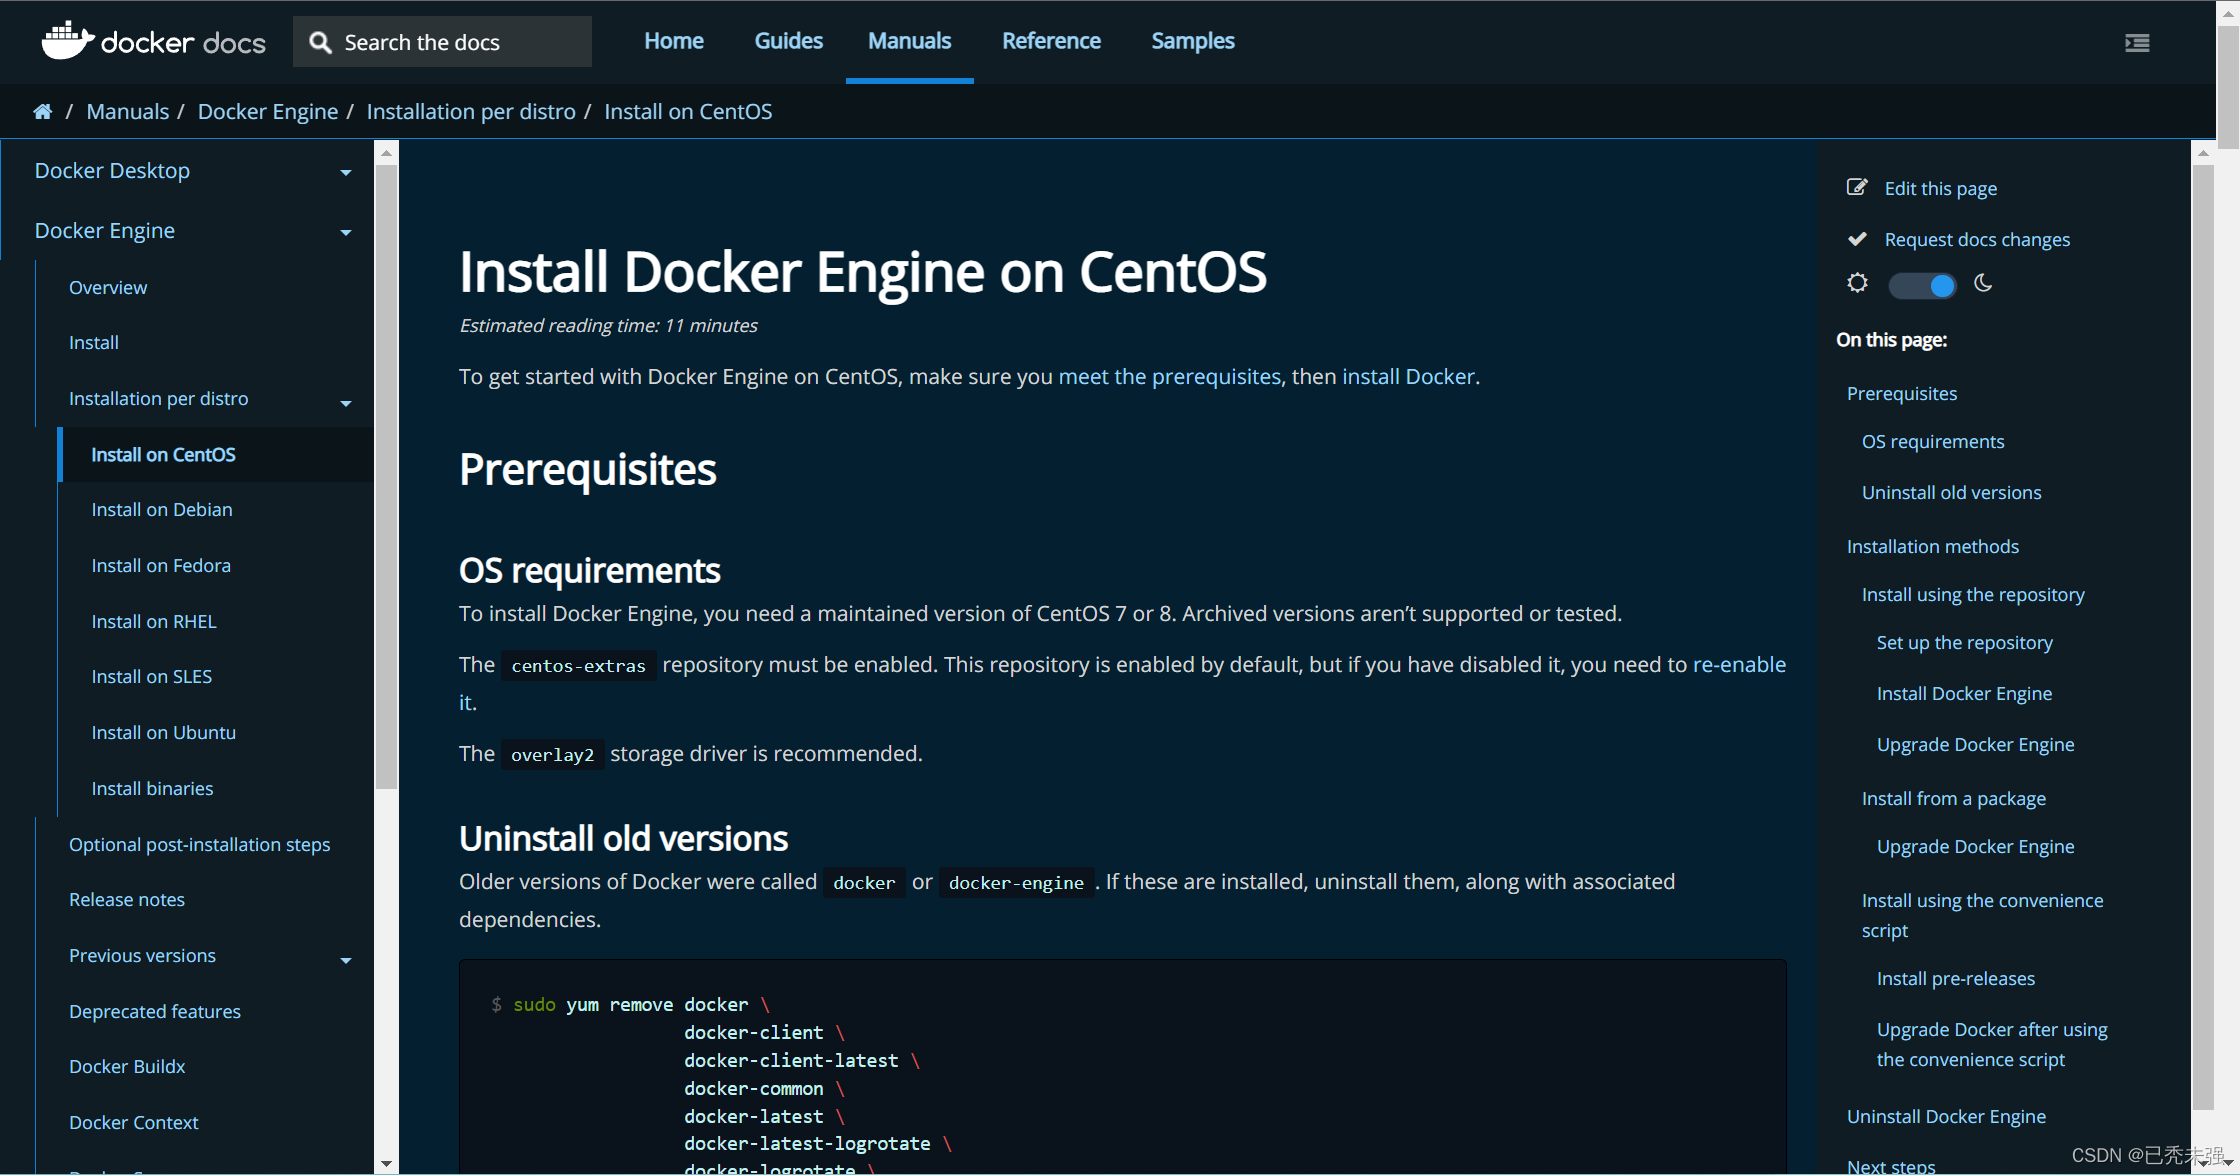Open Release notes in sidebar
The width and height of the screenshot is (2240, 1175).
pos(127,899)
